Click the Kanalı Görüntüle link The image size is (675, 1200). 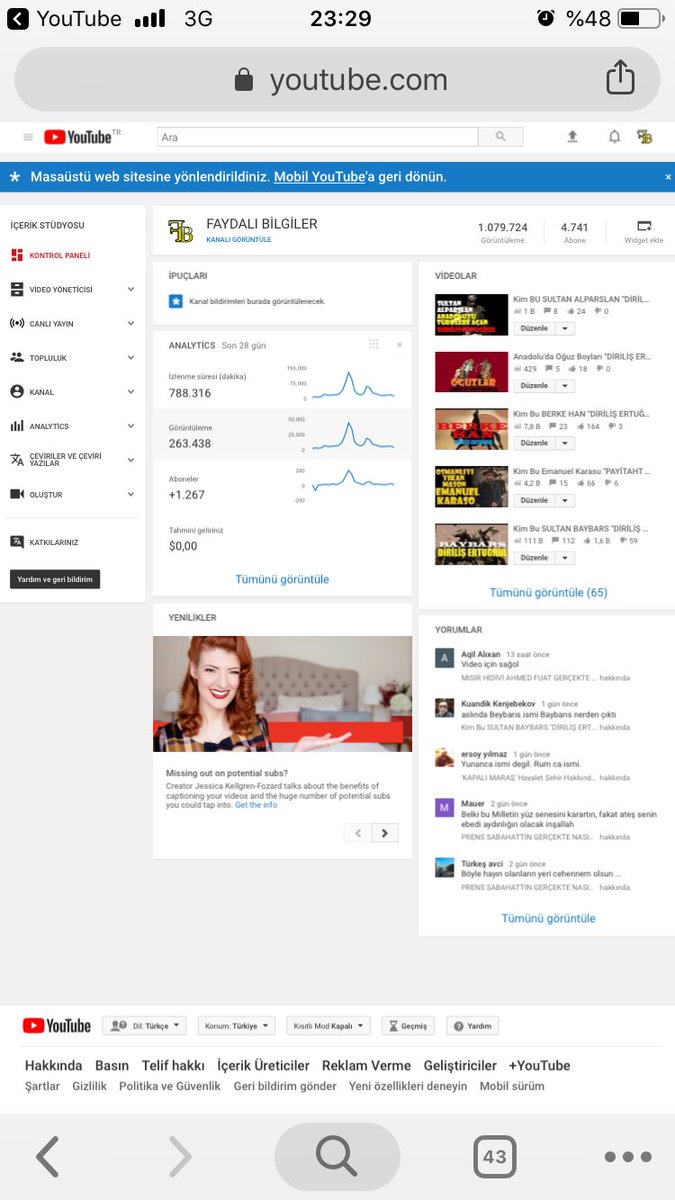pos(238,240)
